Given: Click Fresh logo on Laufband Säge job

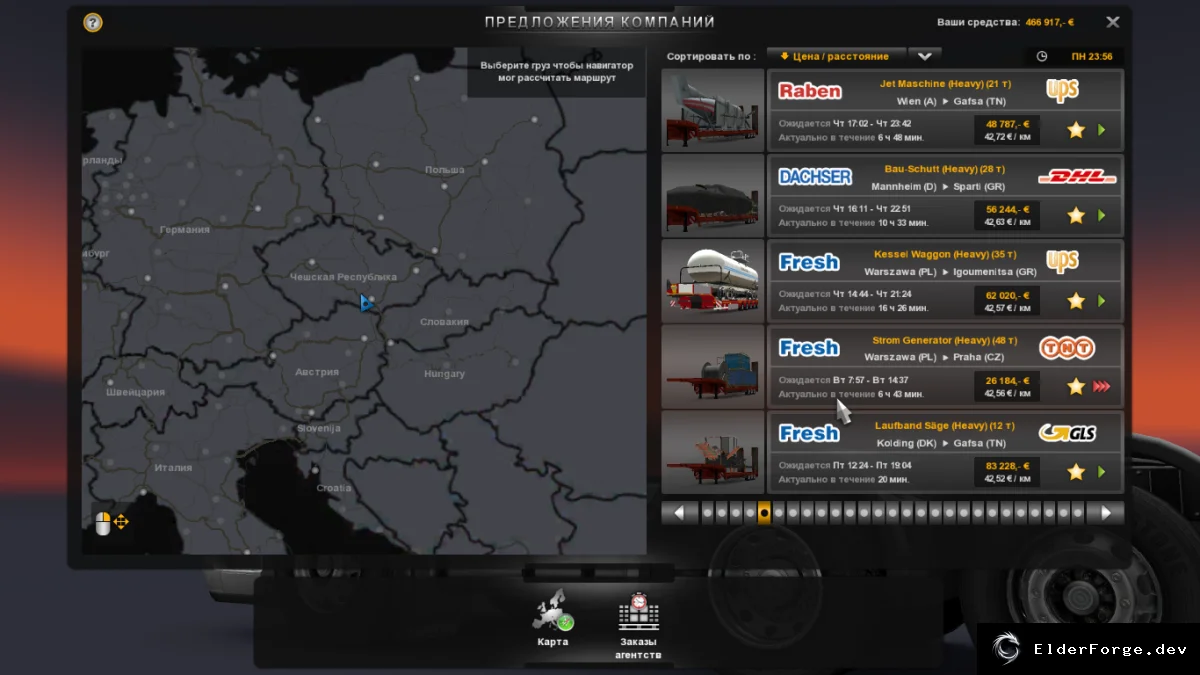Looking at the screenshot, I should (x=809, y=433).
